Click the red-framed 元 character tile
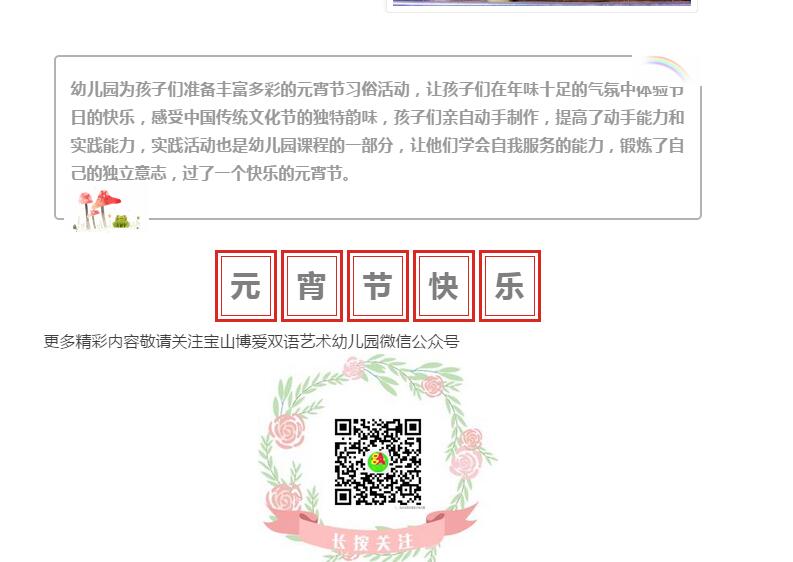The height and width of the screenshot is (562, 793). point(246,286)
